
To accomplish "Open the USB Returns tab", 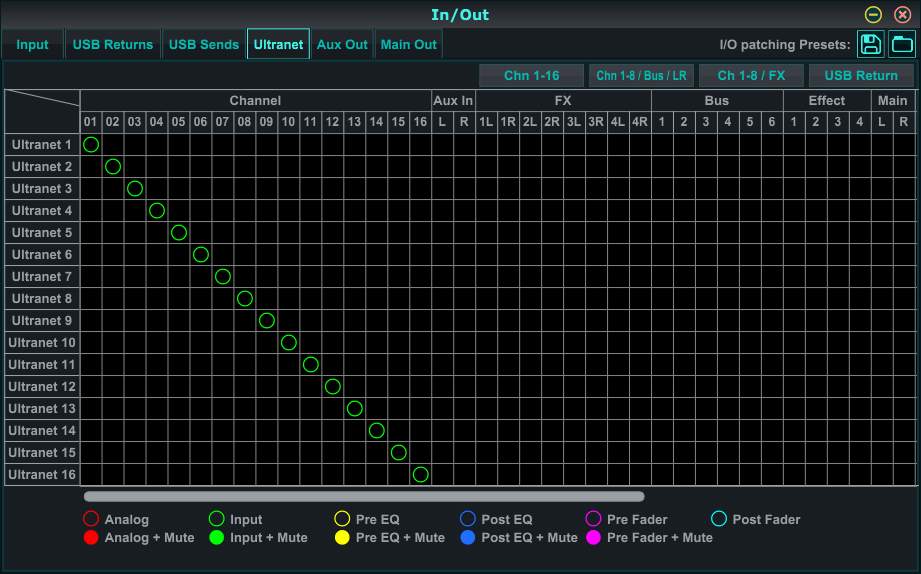I will click(x=113, y=45).
